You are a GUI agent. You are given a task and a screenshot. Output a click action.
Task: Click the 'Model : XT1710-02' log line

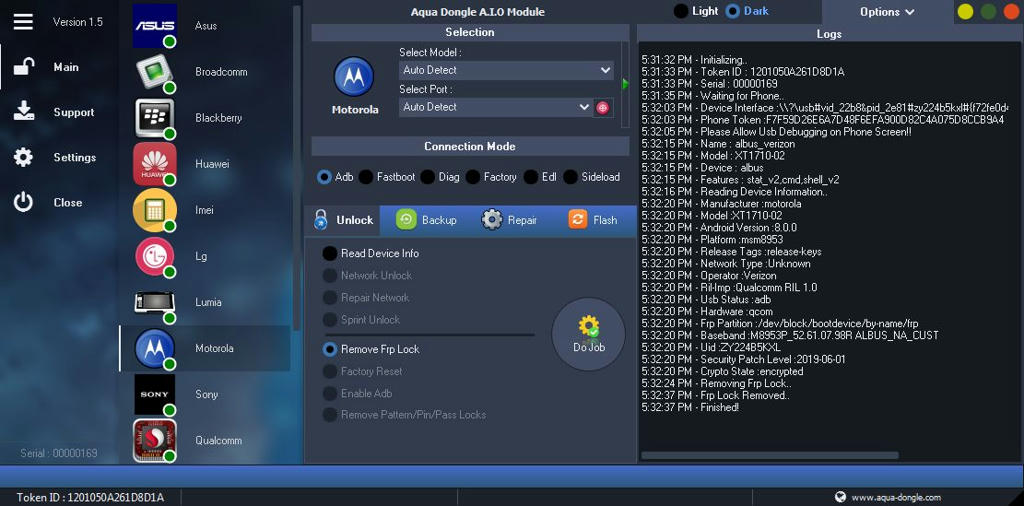pyautogui.click(x=713, y=156)
